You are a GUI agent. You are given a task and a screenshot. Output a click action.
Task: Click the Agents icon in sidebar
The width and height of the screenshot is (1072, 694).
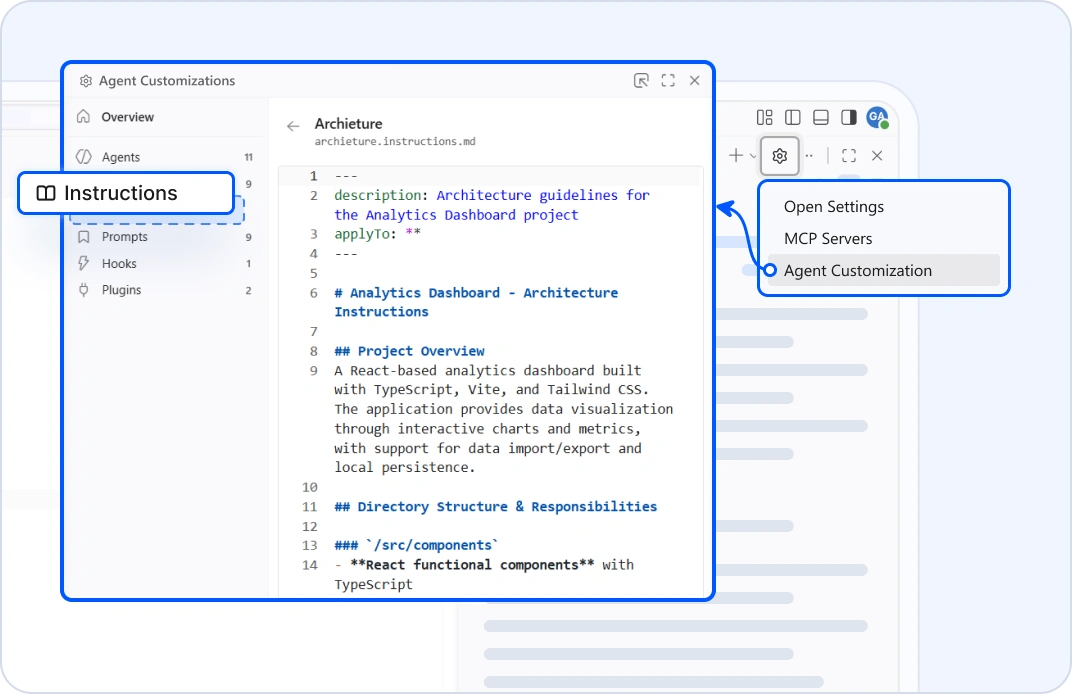tap(83, 157)
